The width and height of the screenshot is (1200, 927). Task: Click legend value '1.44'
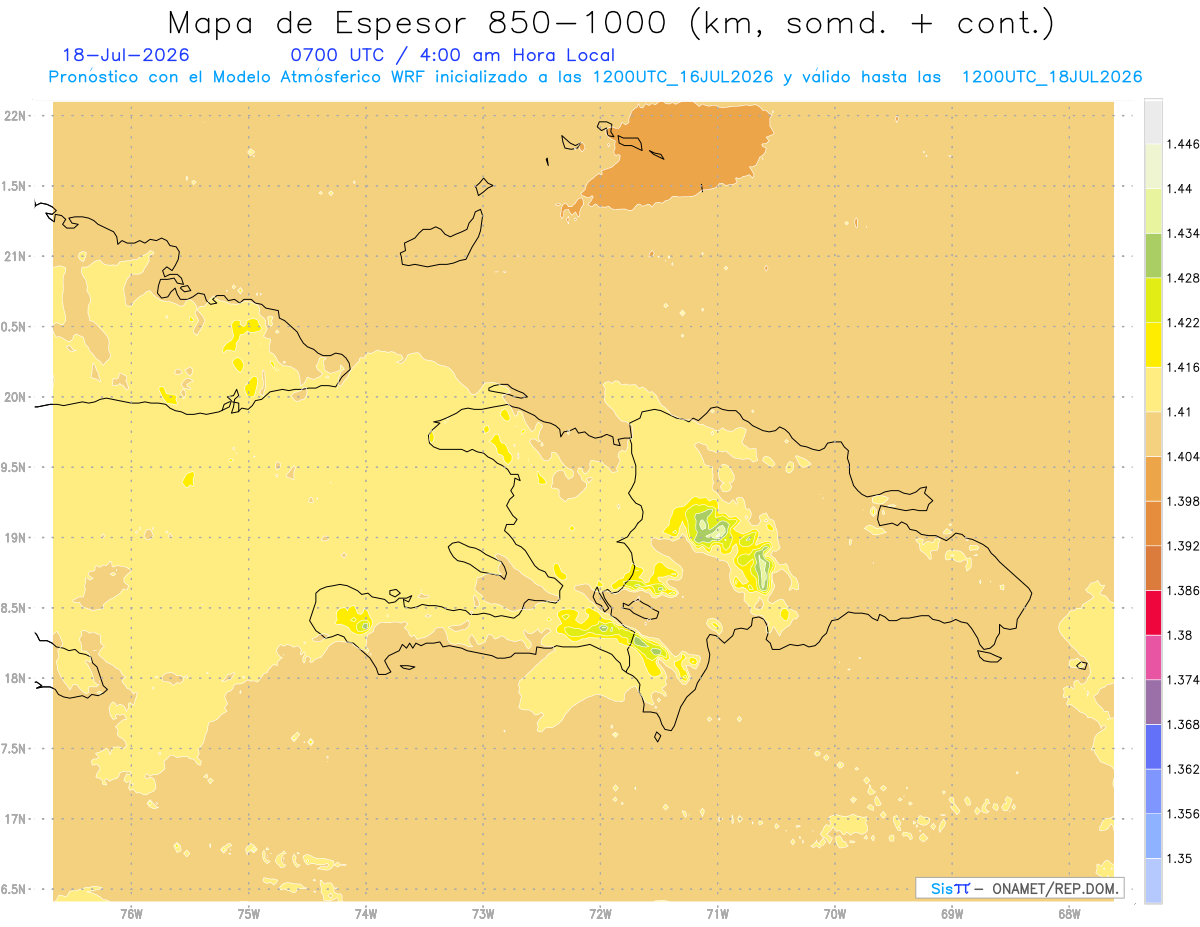[x=1179, y=189]
